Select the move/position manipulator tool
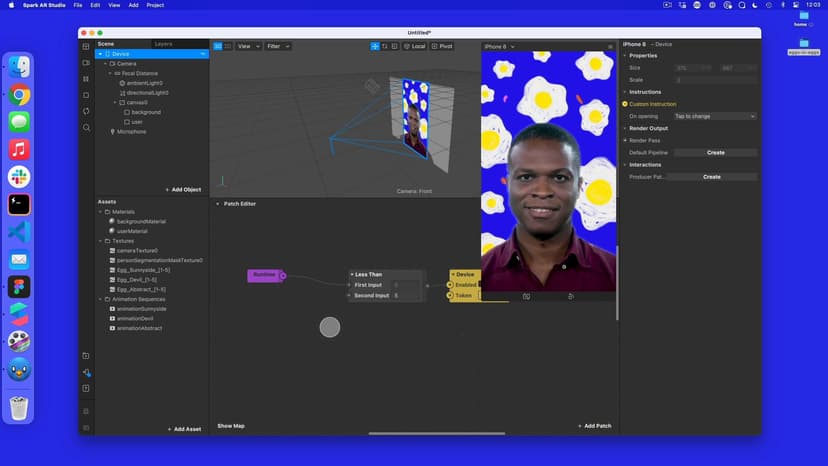 pyautogui.click(x=375, y=46)
